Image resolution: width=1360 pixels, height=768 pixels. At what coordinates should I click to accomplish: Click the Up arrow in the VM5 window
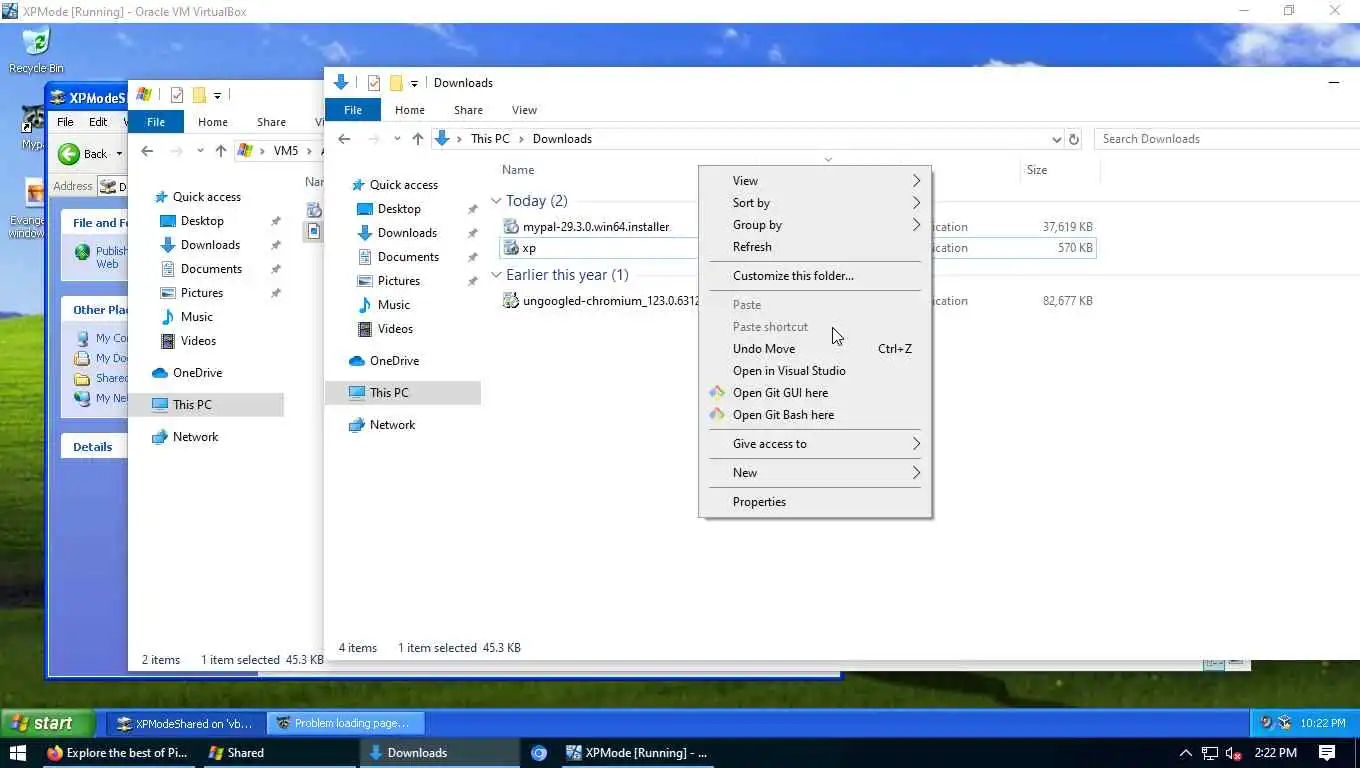pyautogui.click(x=221, y=151)
